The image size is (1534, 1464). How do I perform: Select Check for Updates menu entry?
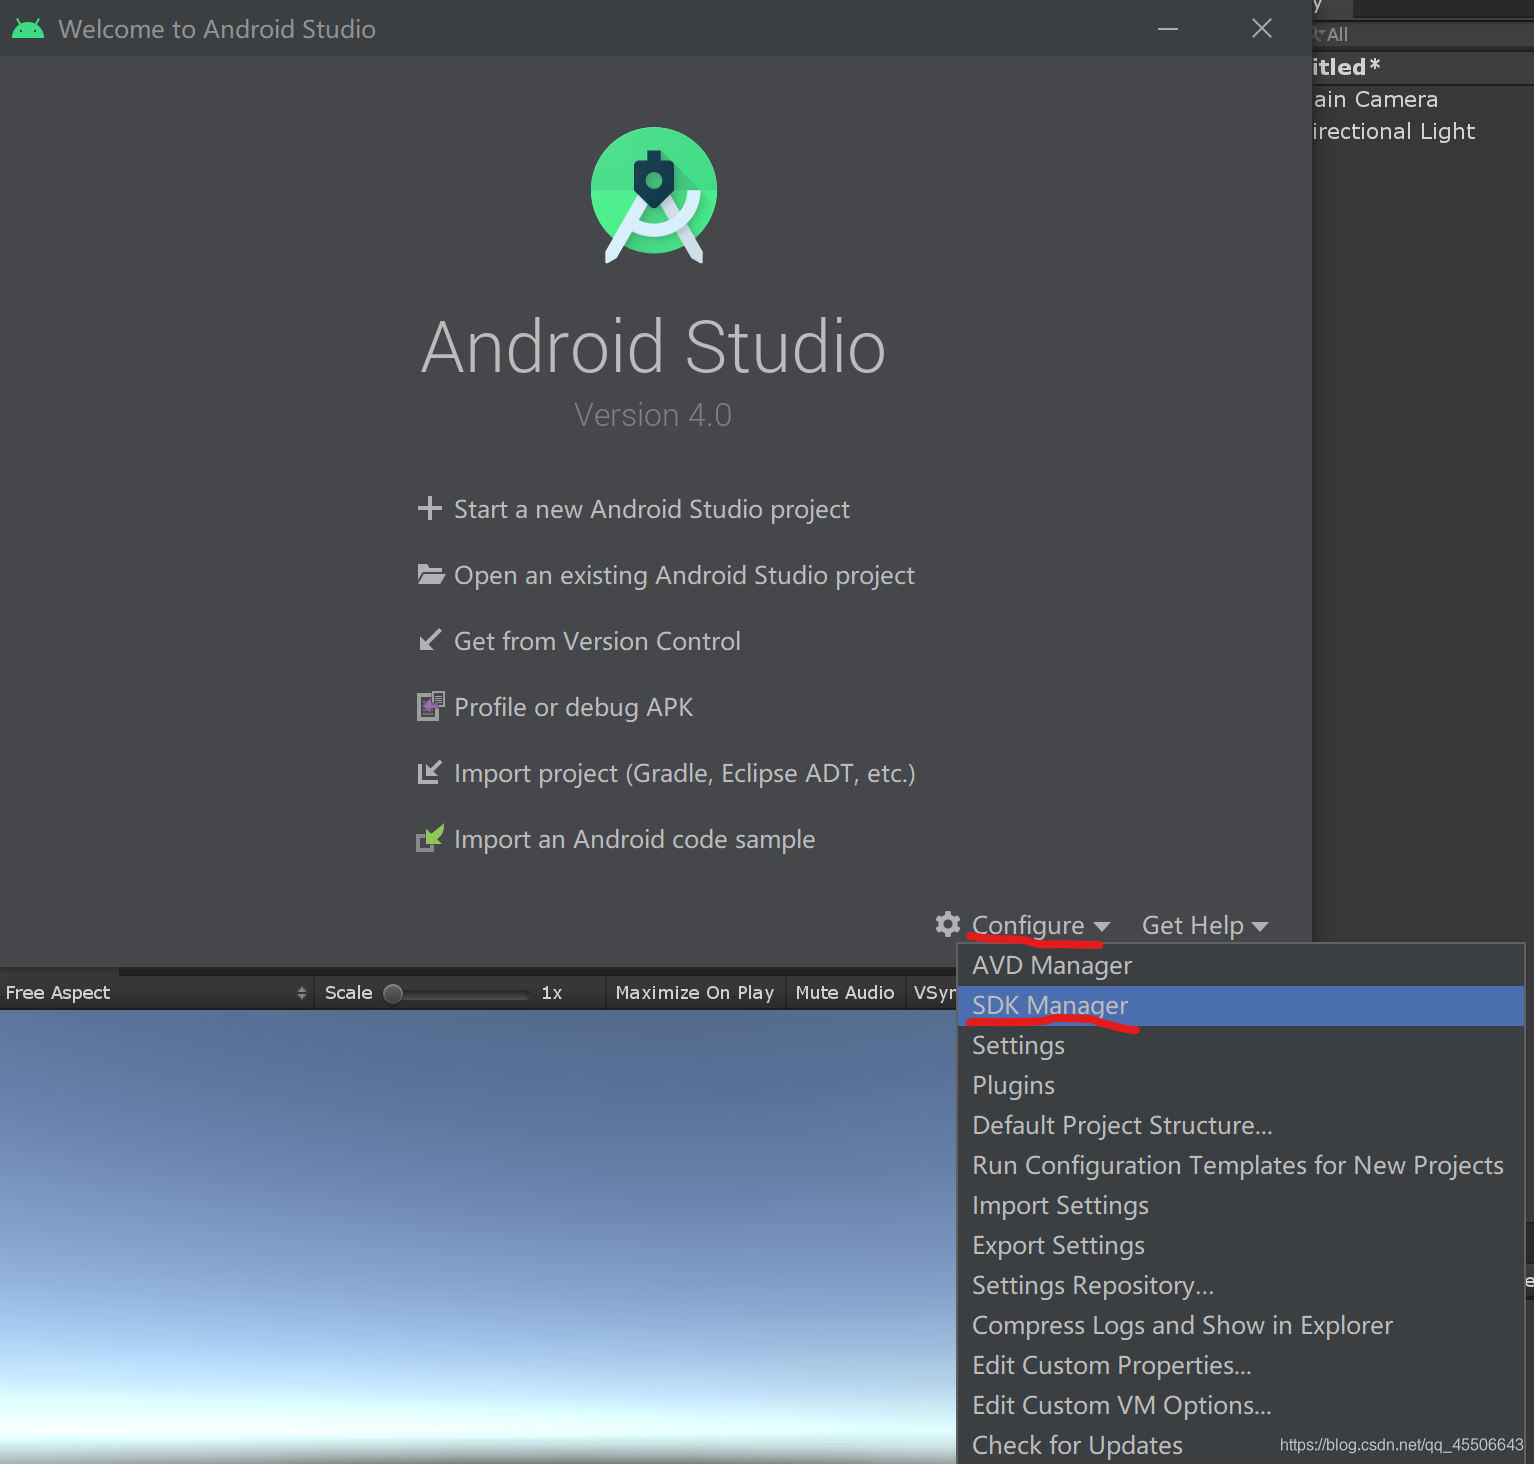click(x=1241, y=1445)
